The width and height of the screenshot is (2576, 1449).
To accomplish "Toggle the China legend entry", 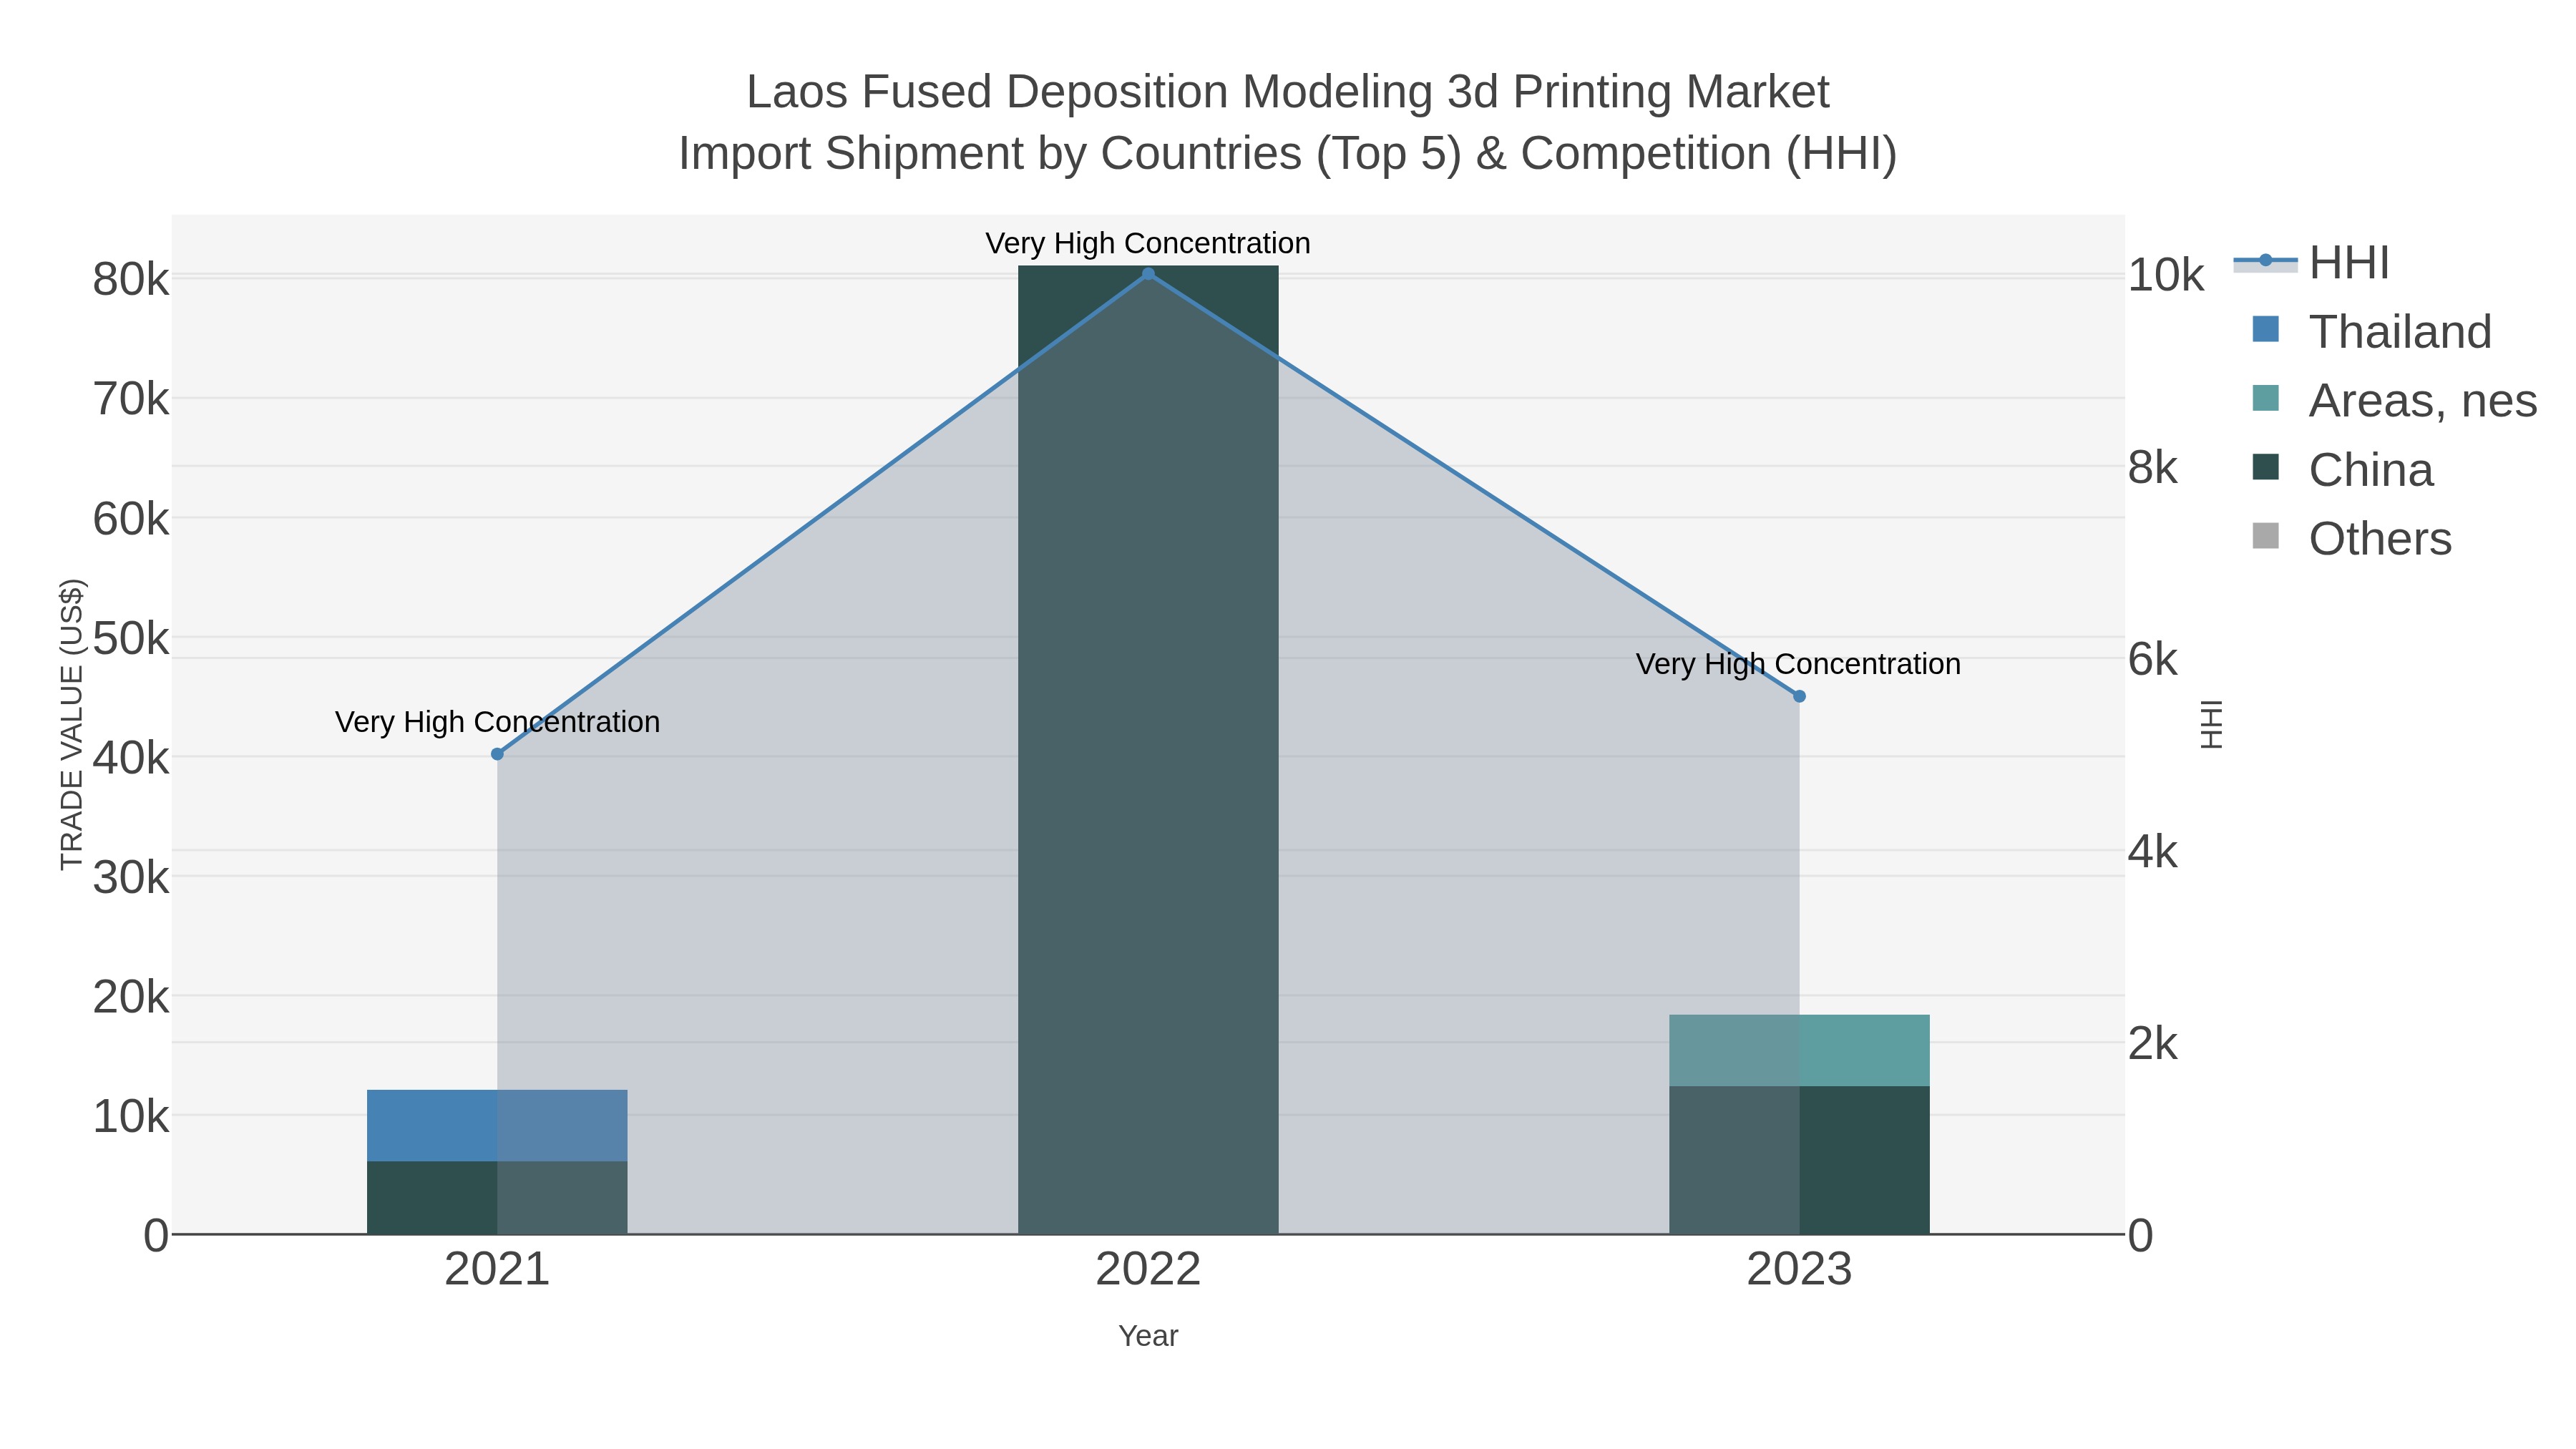I will coord(2342,470).
